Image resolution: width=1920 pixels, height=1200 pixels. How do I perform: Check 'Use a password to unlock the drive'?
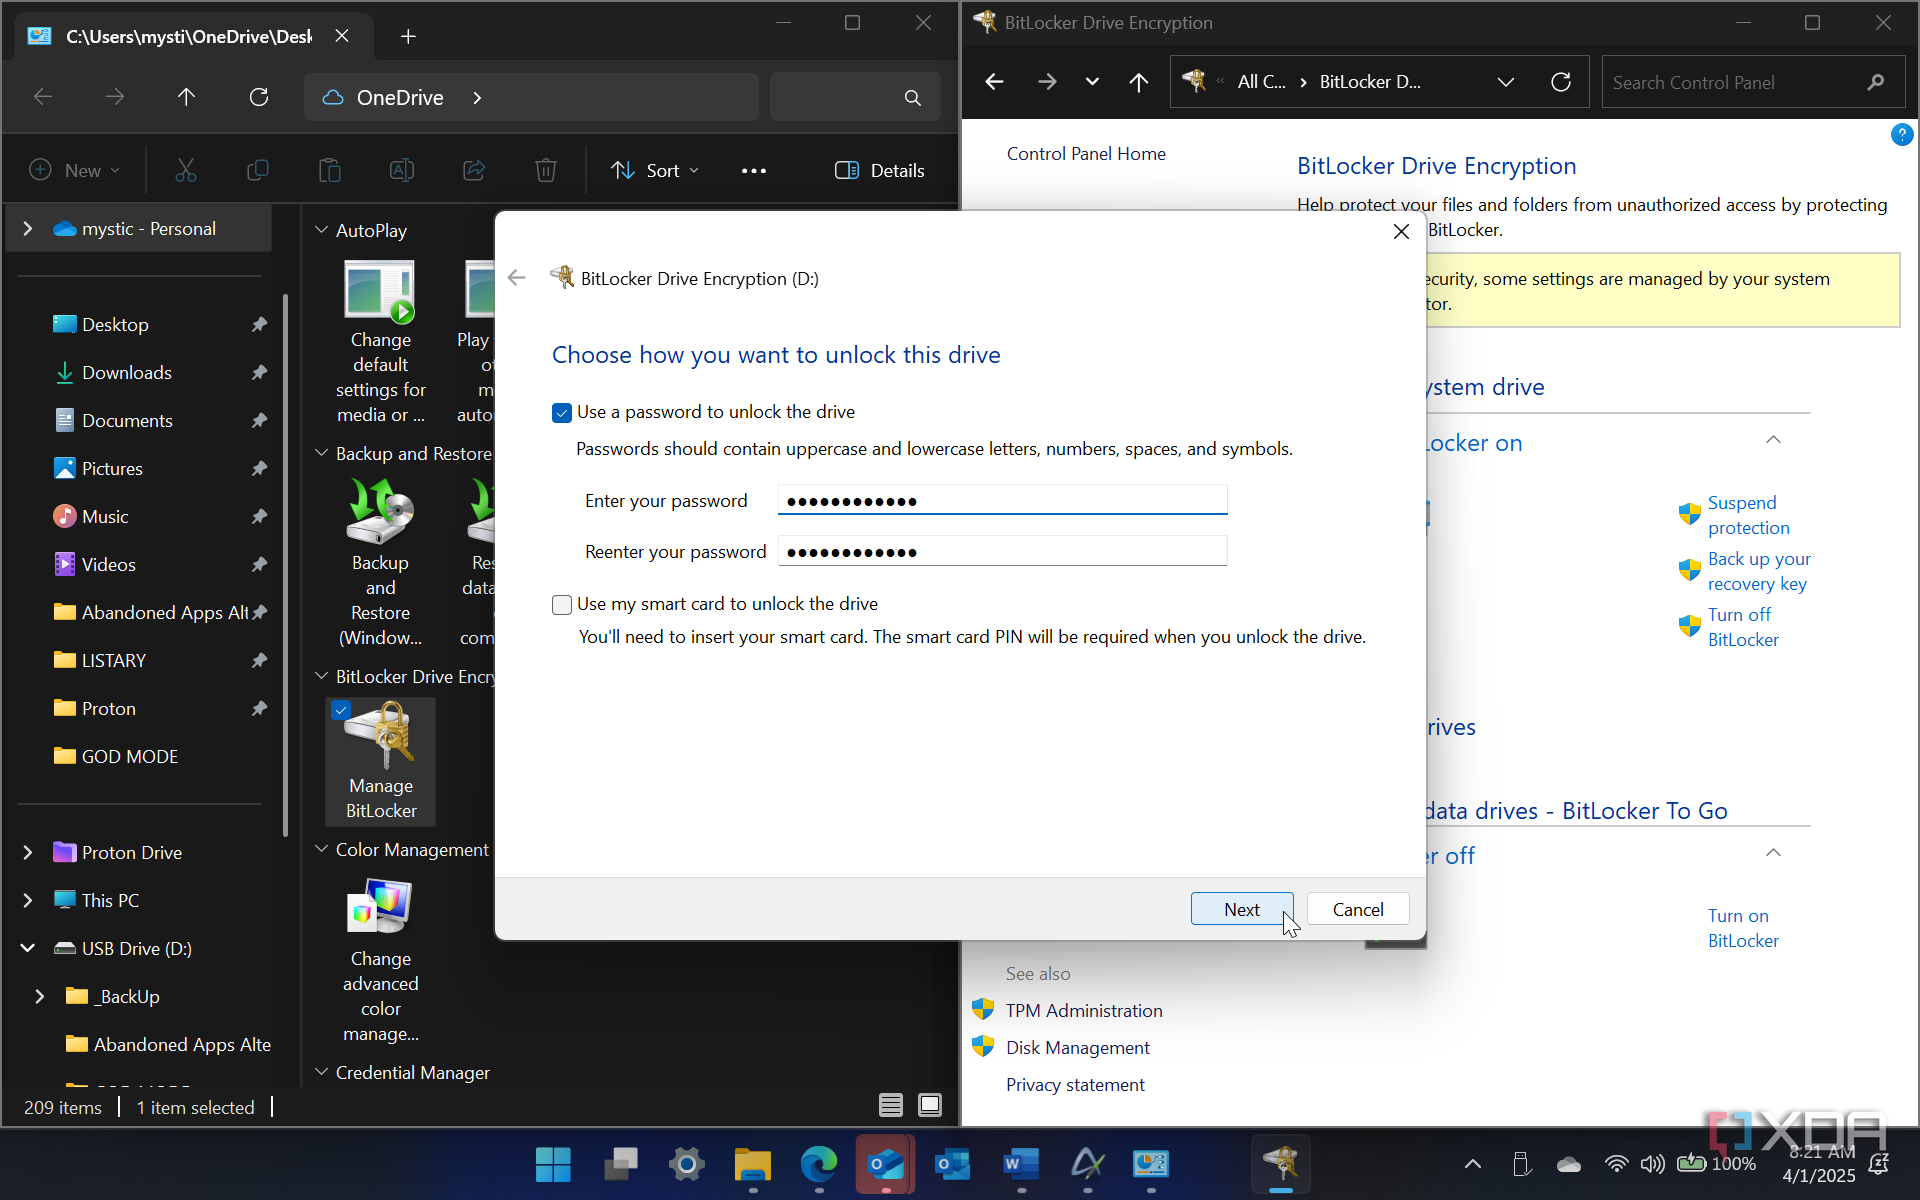(x=562, y=413)
